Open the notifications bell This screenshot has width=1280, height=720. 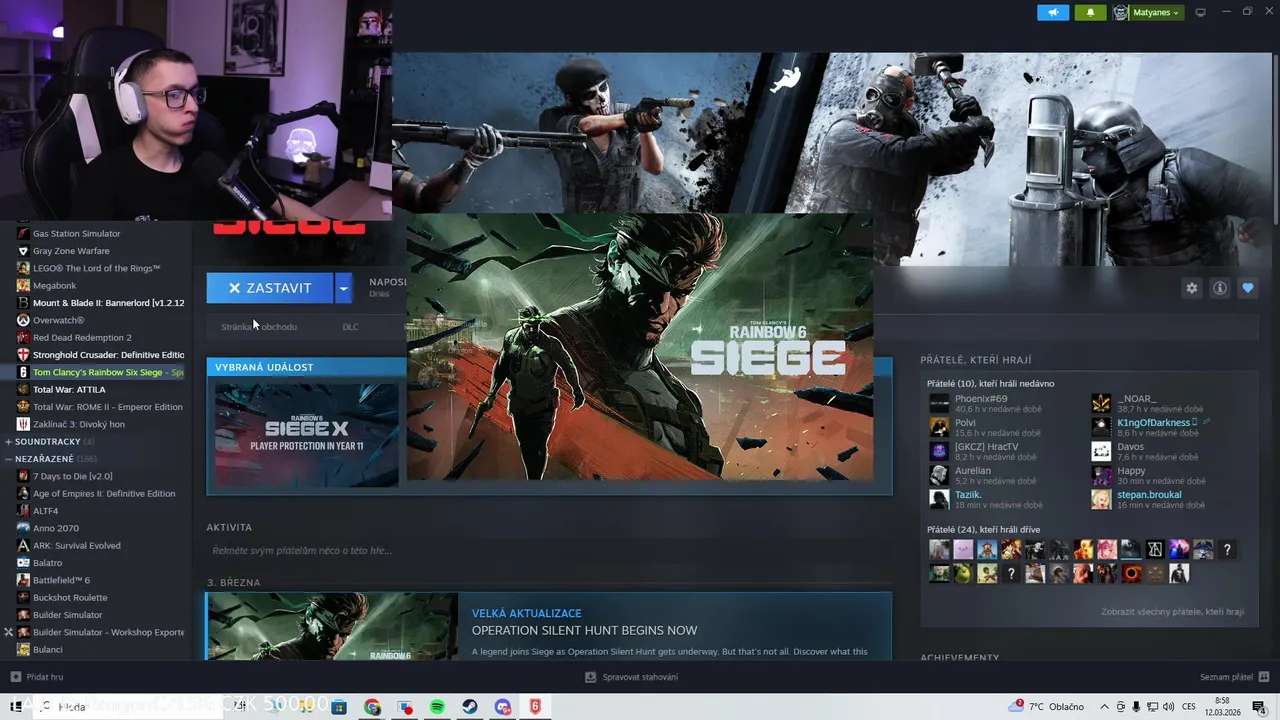1090,12
